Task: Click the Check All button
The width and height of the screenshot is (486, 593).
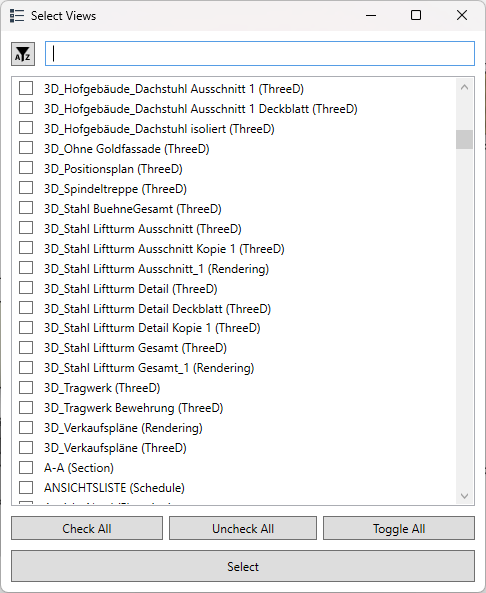Action: [87, 528]
